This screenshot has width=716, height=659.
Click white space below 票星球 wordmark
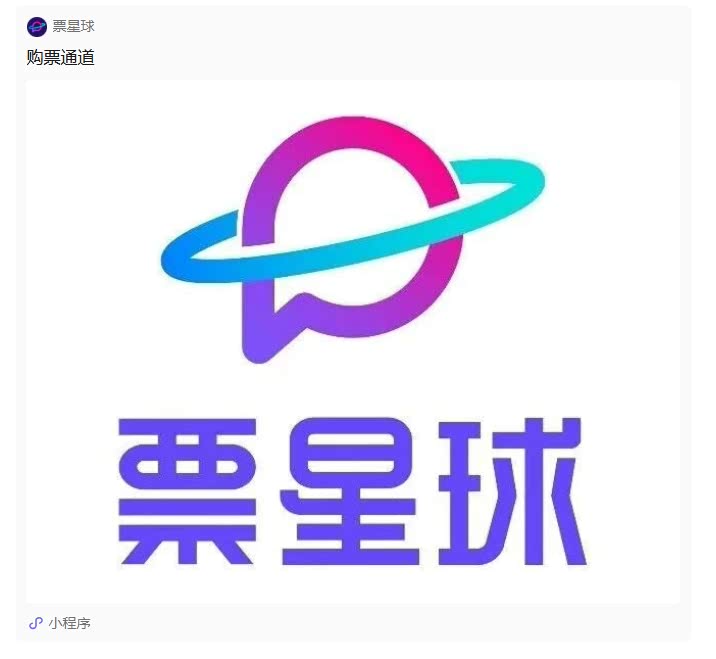click(x=353, y=585)
